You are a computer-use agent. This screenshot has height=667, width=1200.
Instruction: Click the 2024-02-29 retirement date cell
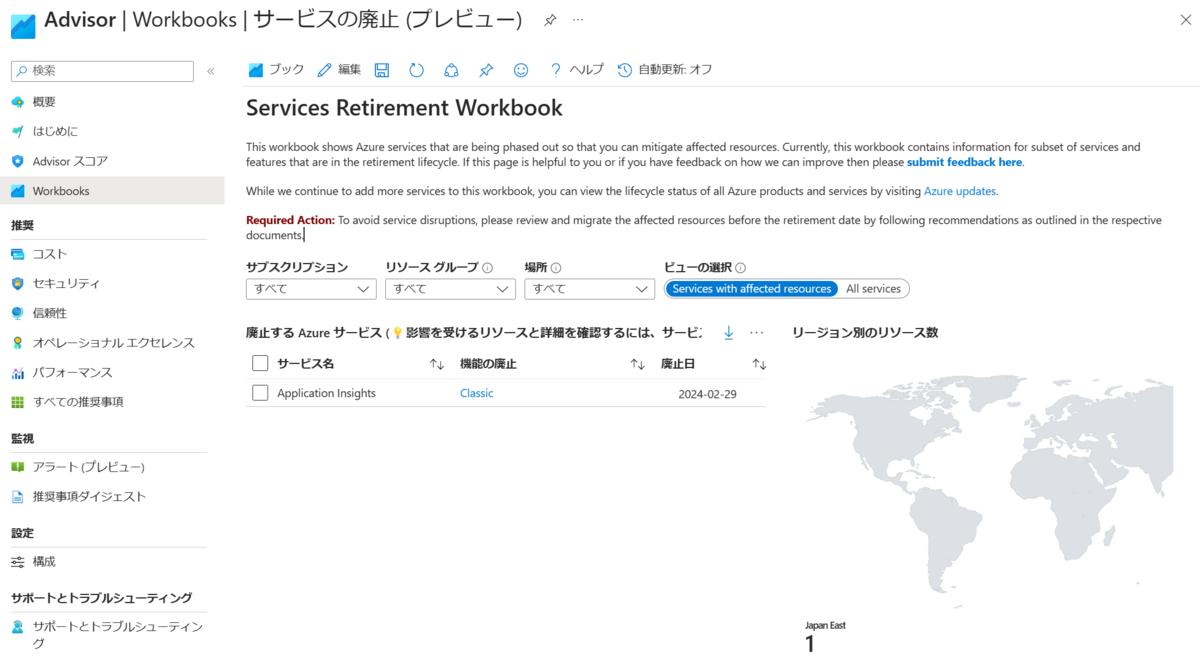(x=708, y=394)
